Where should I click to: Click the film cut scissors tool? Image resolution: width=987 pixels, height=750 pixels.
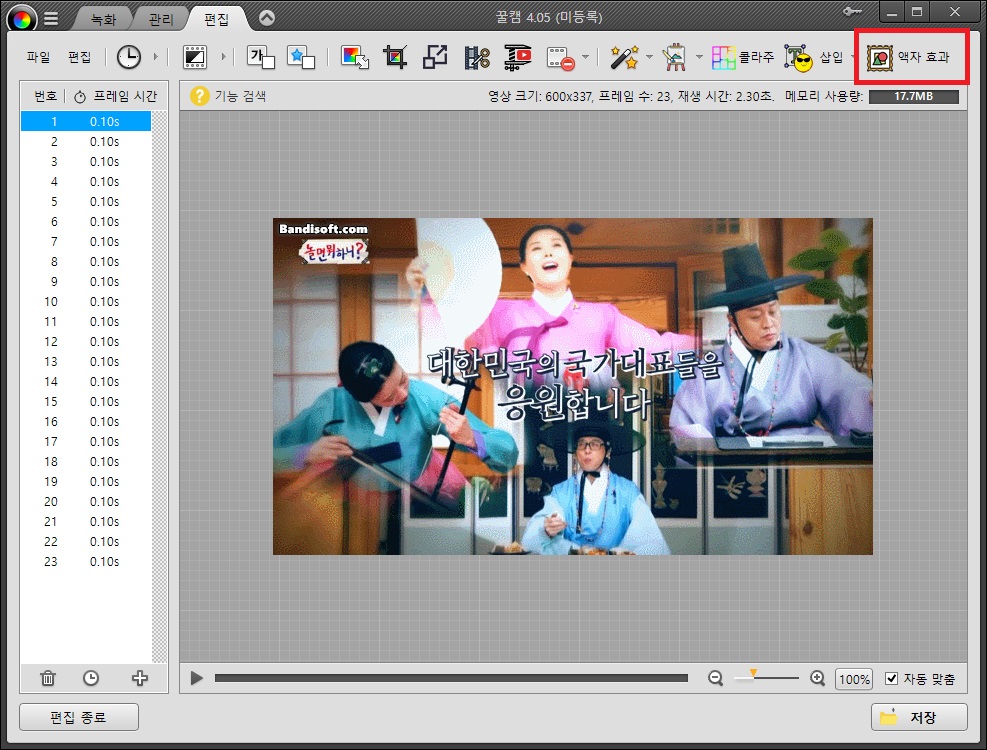pyautogui.click(x=477, y=57)
